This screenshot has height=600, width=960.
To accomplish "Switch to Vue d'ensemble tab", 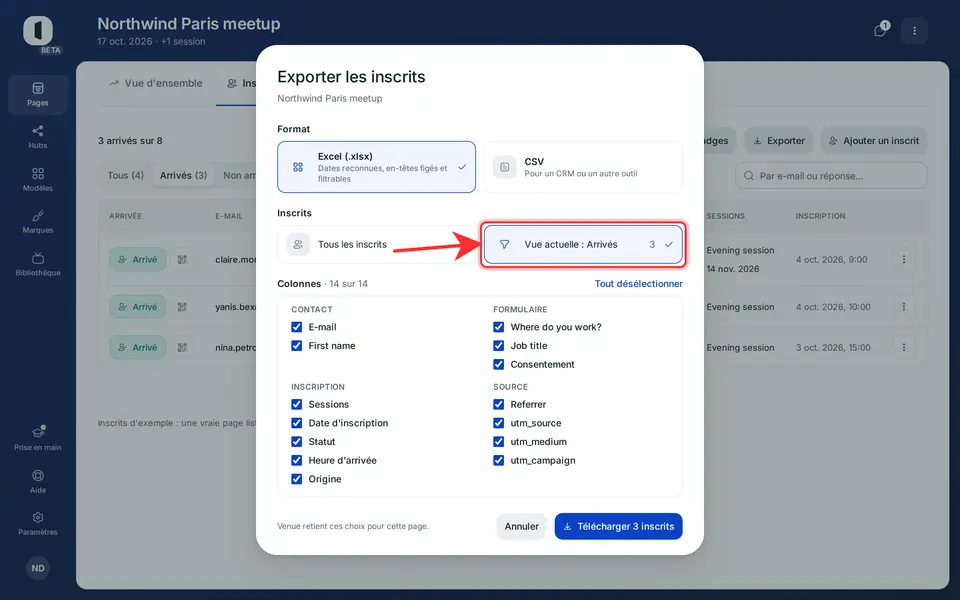I will point(156,83).
